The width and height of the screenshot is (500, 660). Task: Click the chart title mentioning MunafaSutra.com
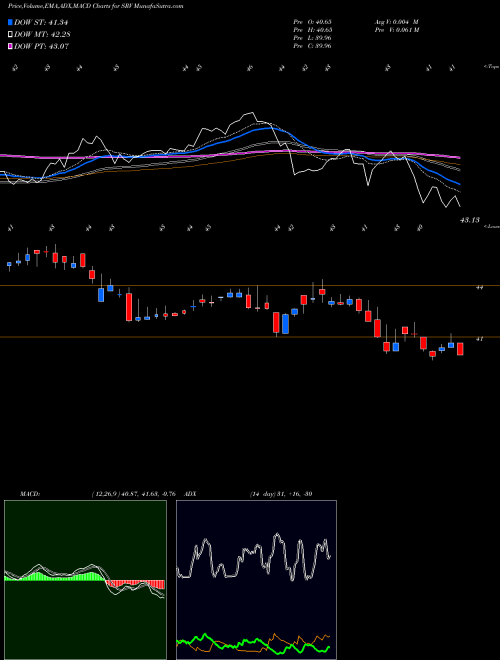(96, 6)
